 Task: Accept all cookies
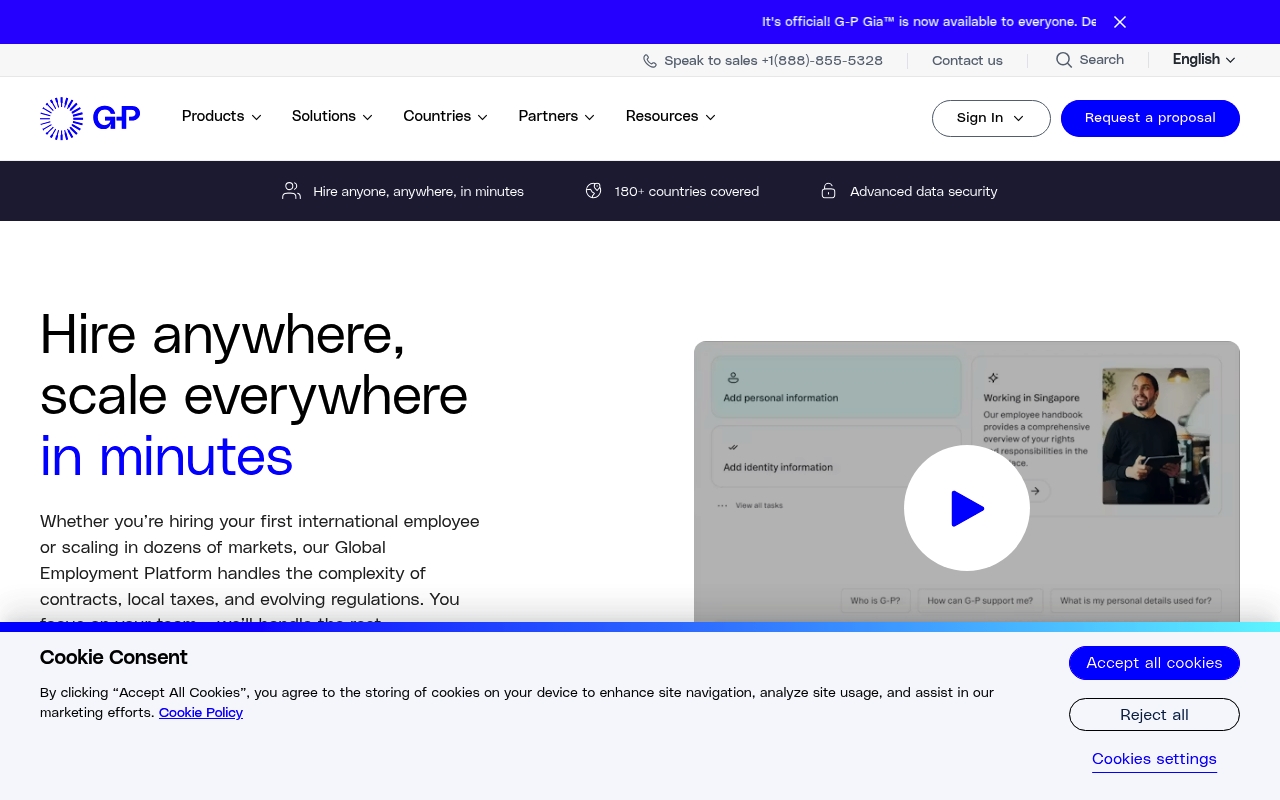[x=1154, y=663]
